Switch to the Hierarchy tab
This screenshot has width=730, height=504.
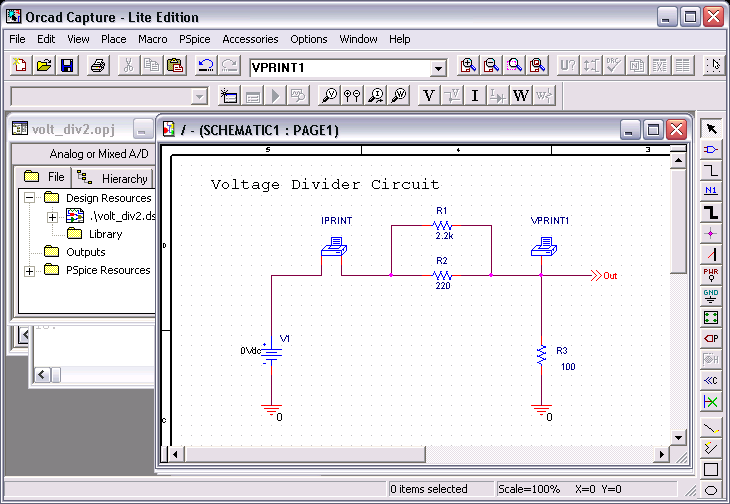114,178
